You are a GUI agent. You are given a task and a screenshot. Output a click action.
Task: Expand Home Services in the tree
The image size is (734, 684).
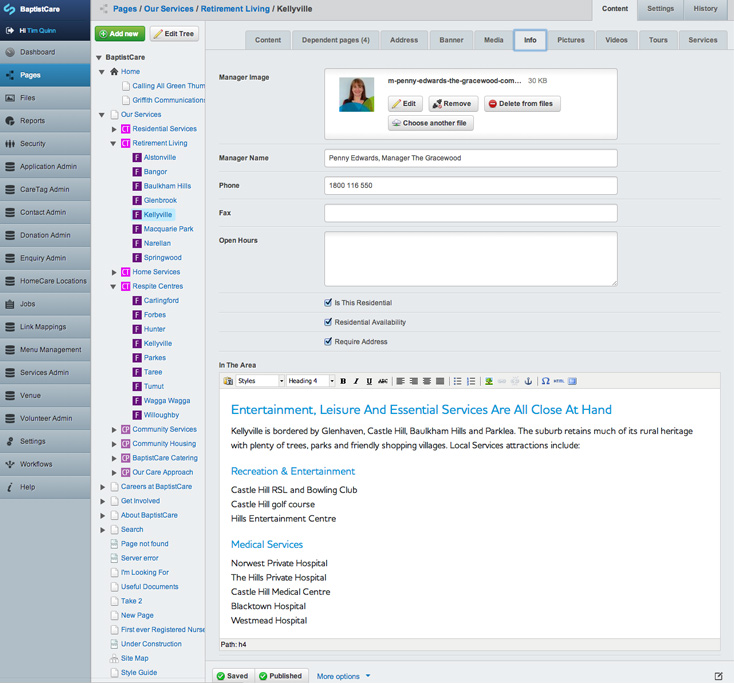point(114,272)
